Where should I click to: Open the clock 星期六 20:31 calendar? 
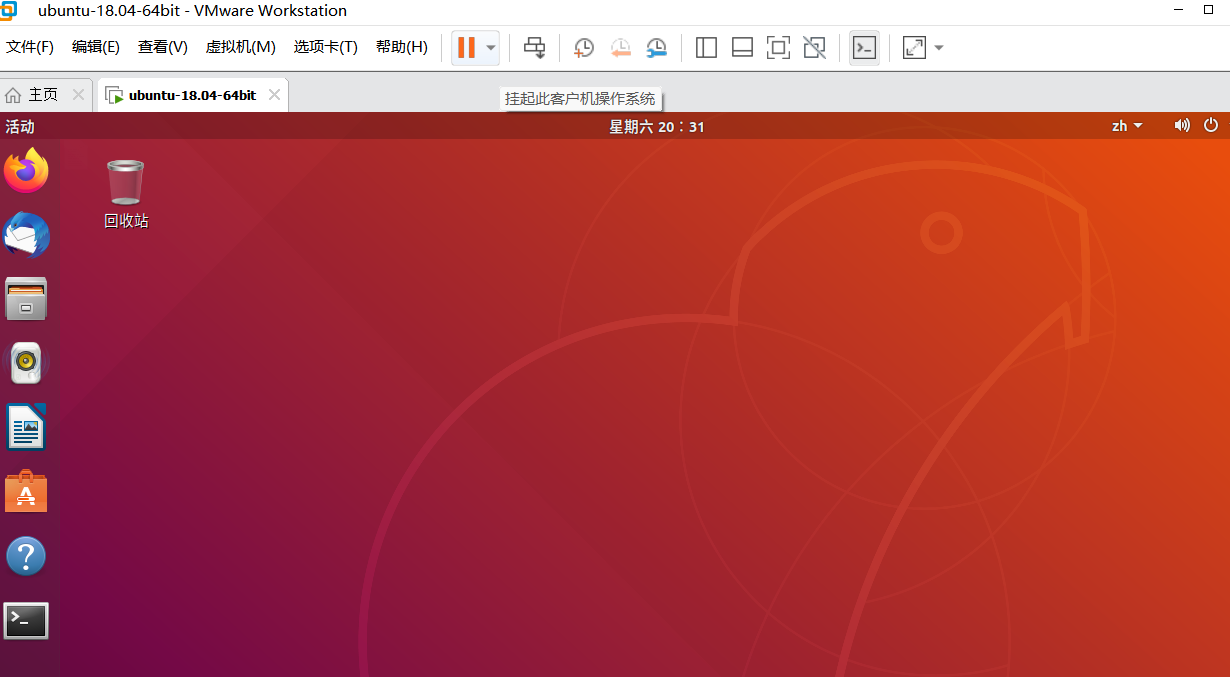(657, 126)
